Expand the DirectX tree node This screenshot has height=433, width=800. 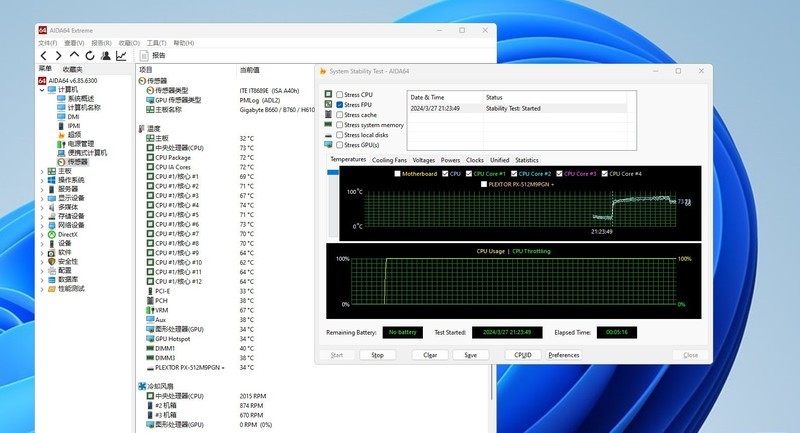click(x=42, y=233)
